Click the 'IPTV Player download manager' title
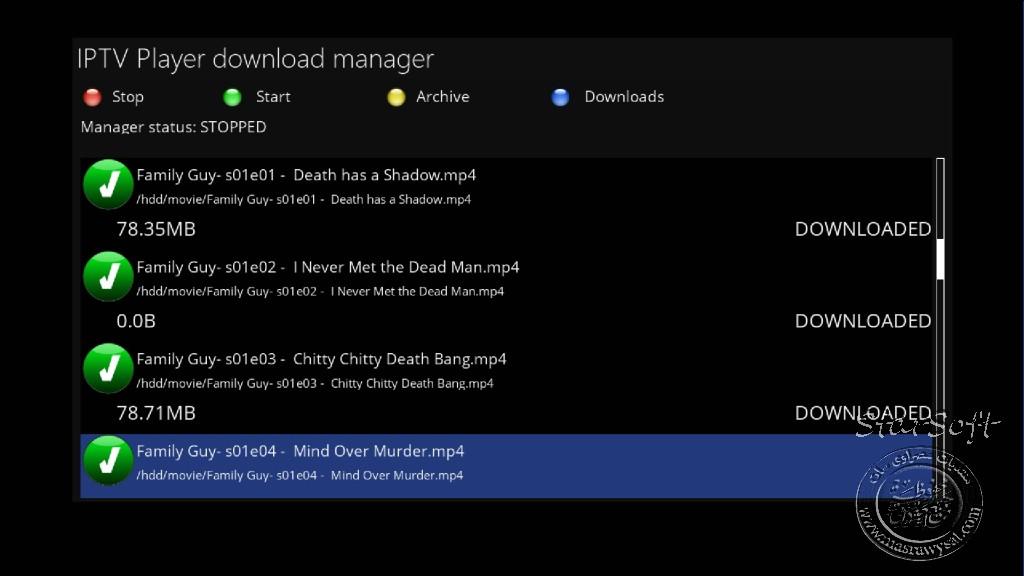1024x576 pixels. coord(255,59)
